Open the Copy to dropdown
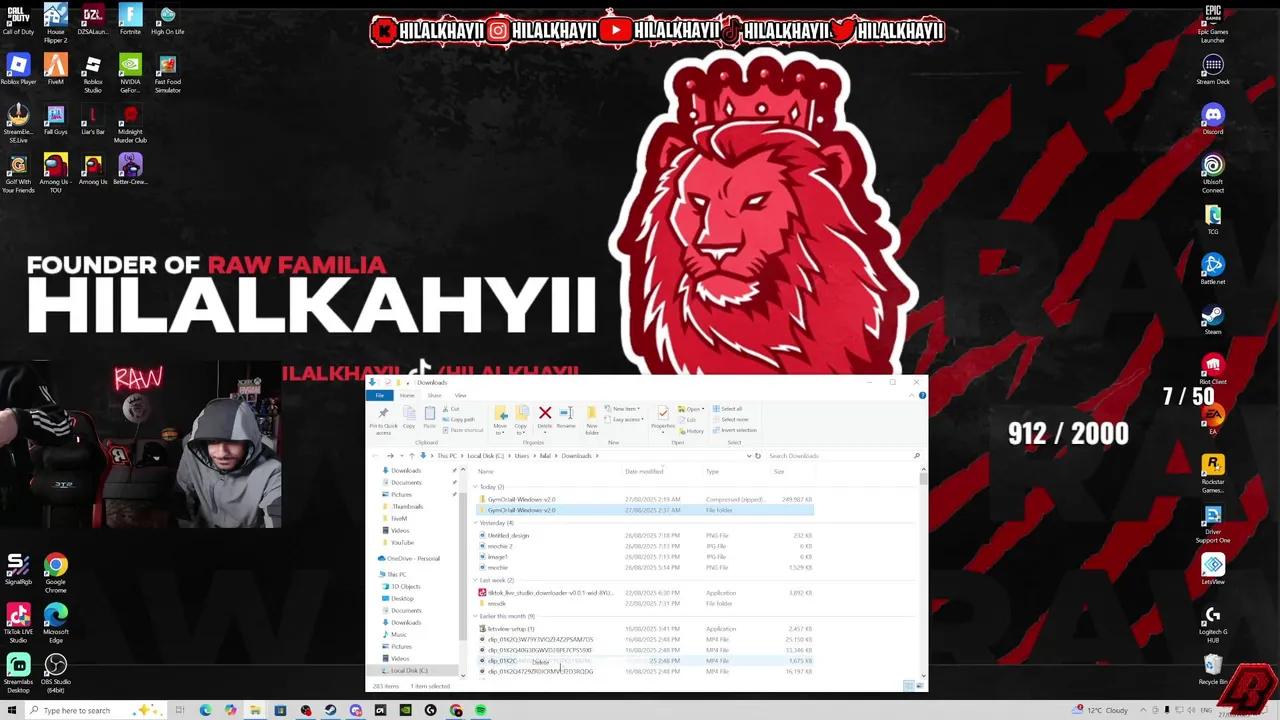Screen dimensions: 1280x720 [520, 420]
